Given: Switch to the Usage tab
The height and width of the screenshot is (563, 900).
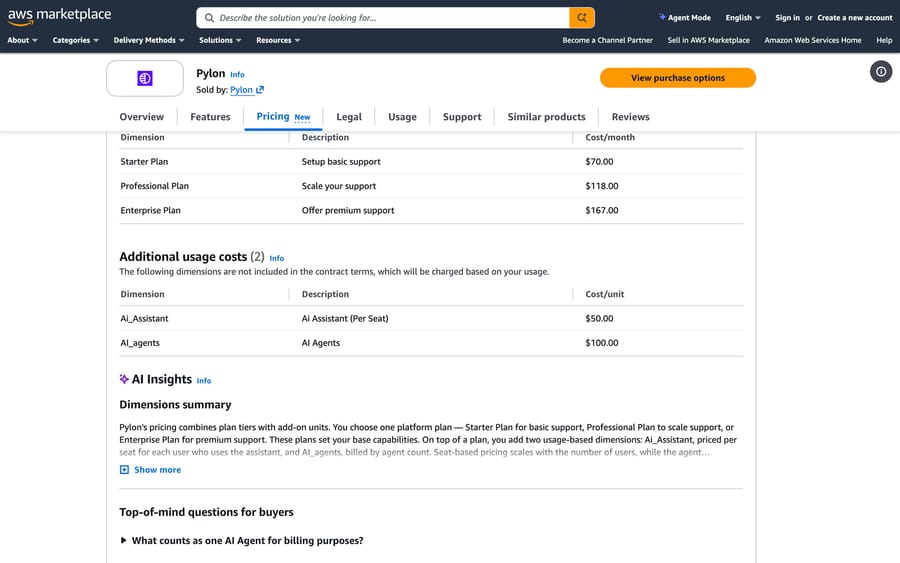Looking at the screenshot, I should [x=402, y=117].
